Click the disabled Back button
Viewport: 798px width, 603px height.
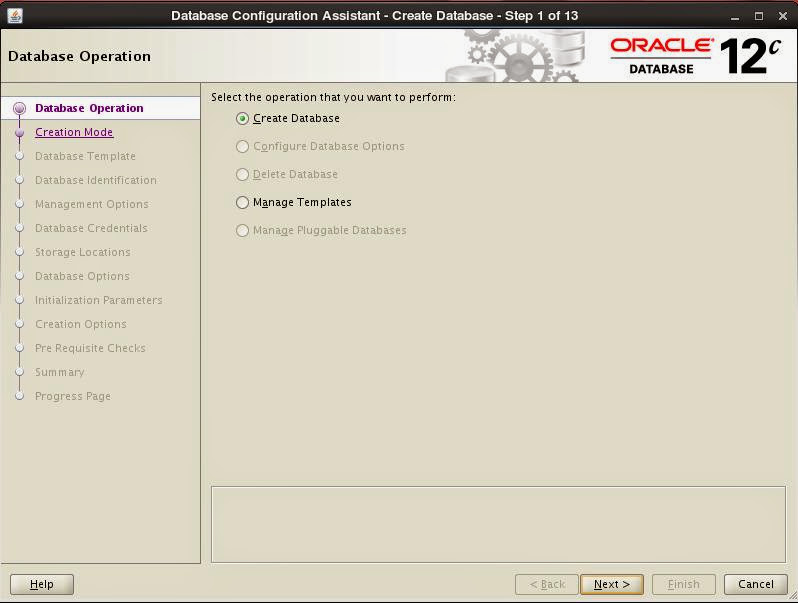547,584
